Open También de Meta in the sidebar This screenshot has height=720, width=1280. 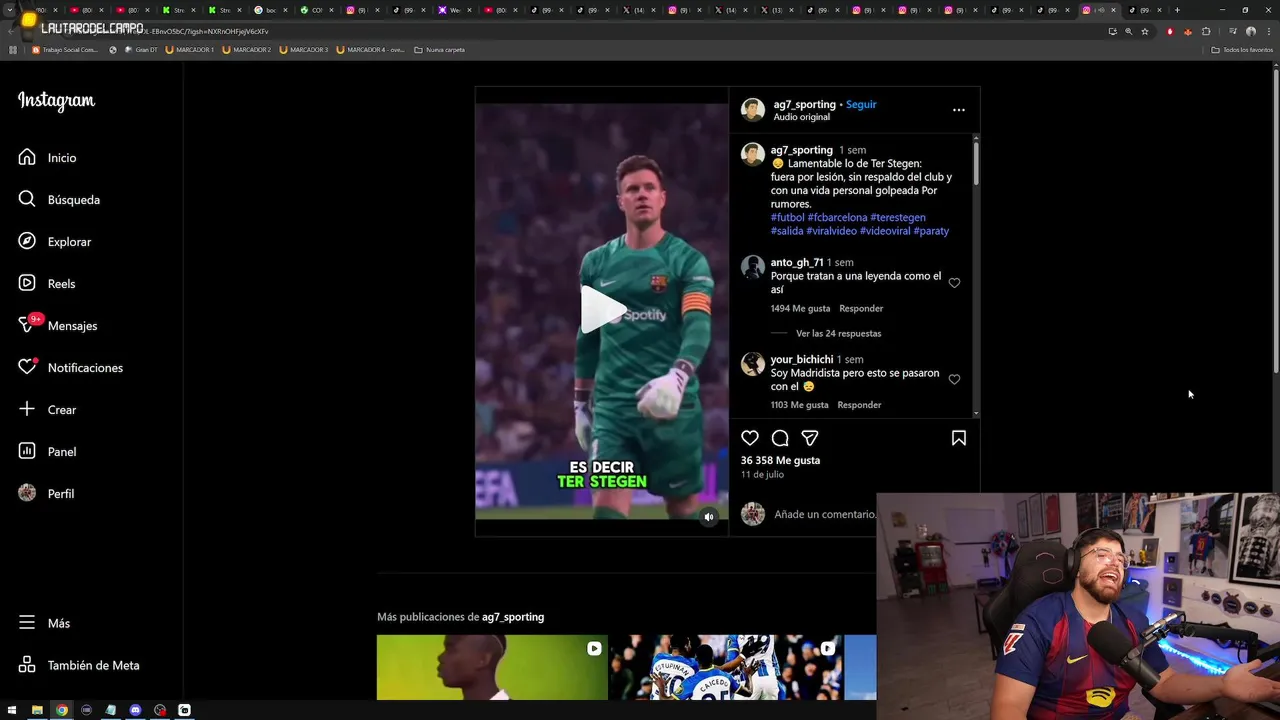79,665
